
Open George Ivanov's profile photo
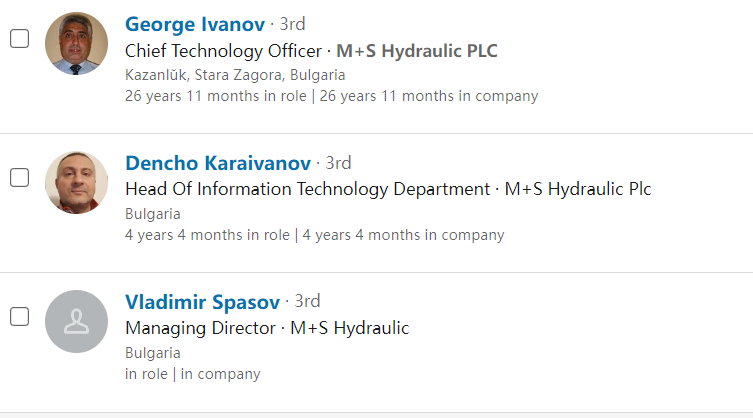pos(76,43)
